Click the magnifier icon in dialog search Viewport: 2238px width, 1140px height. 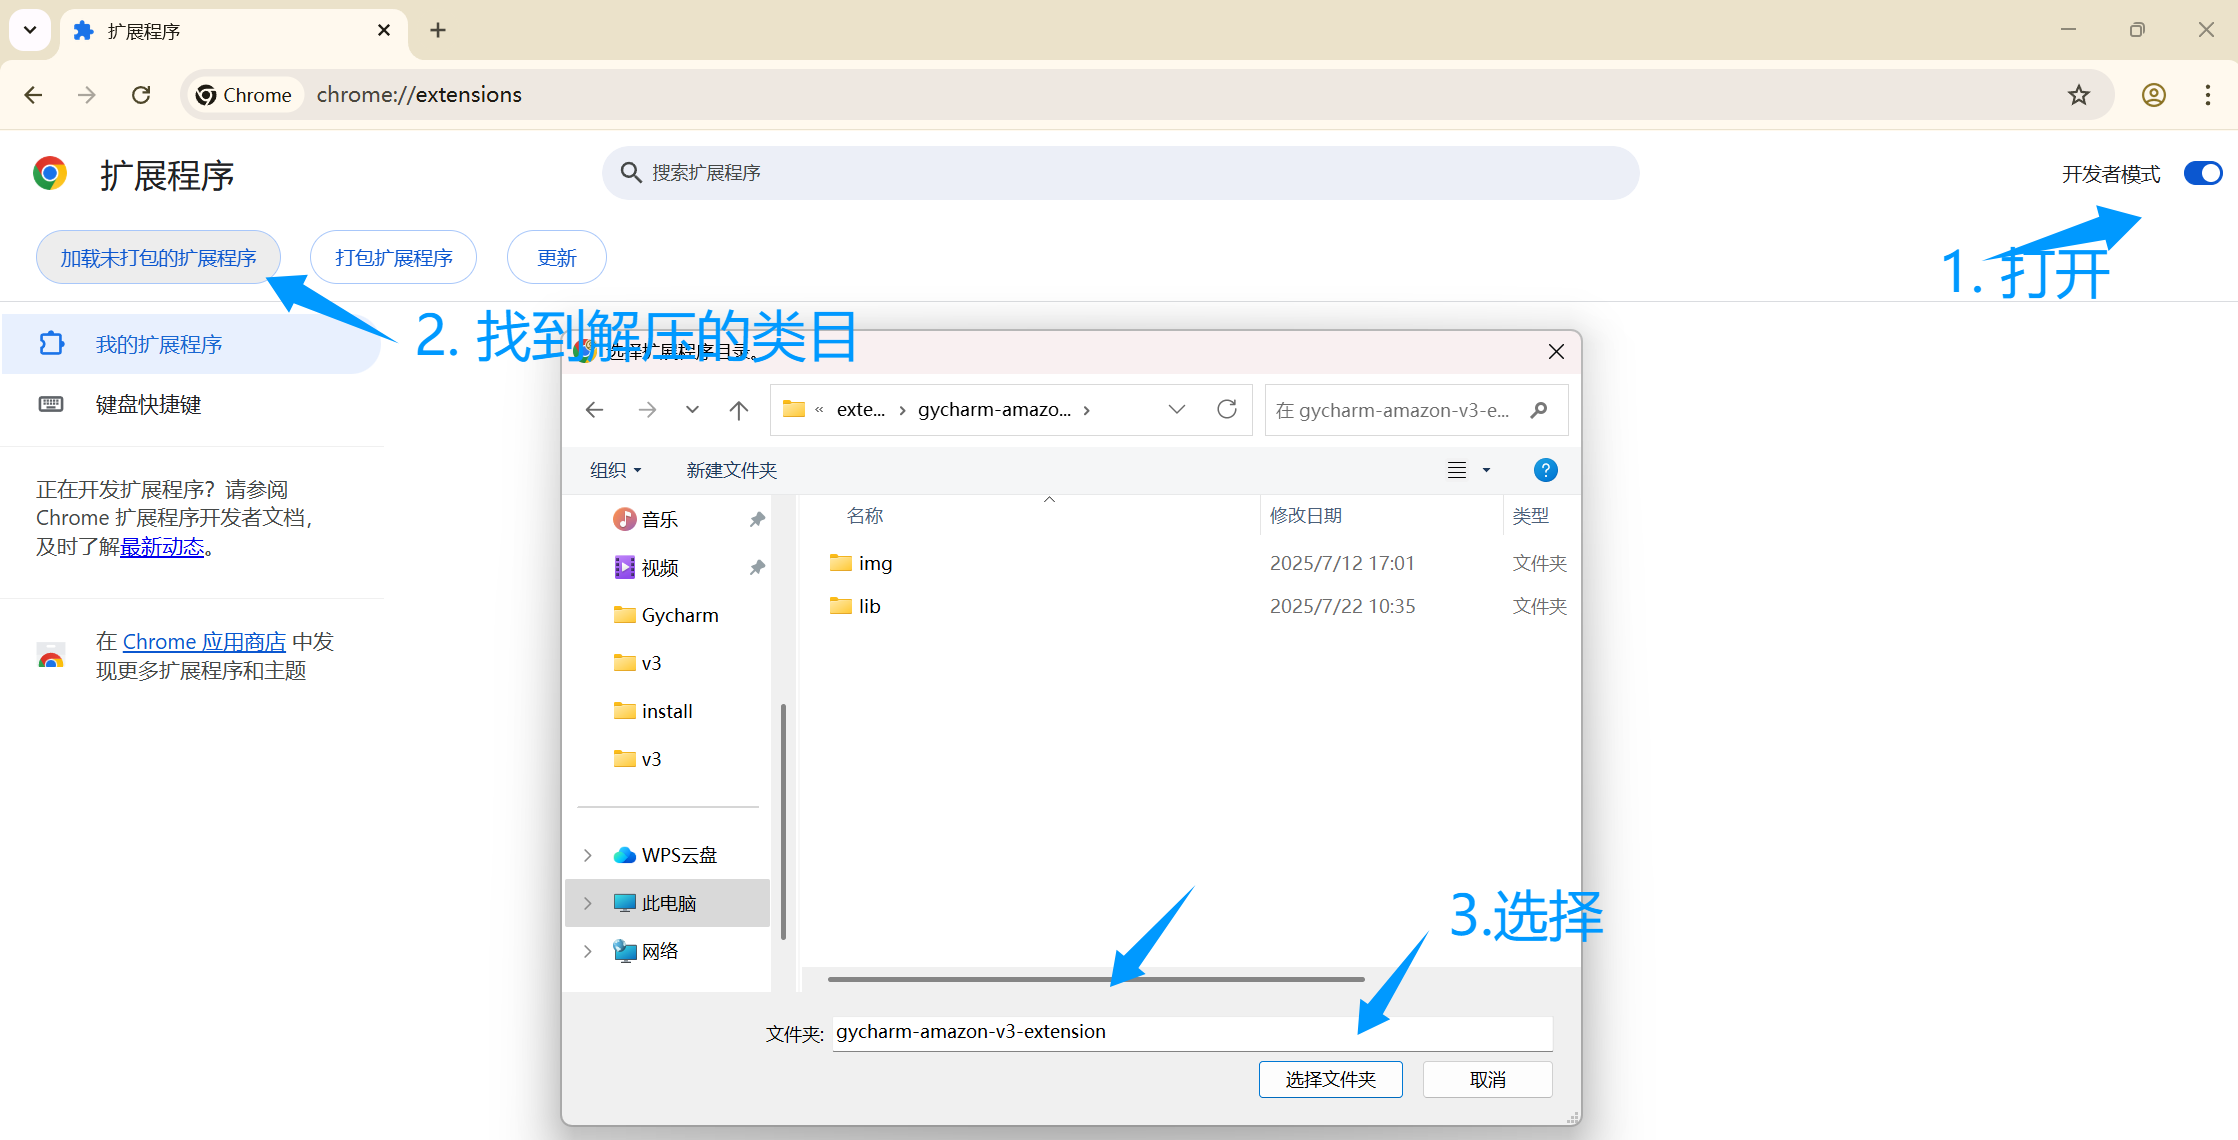point(1539,410)
